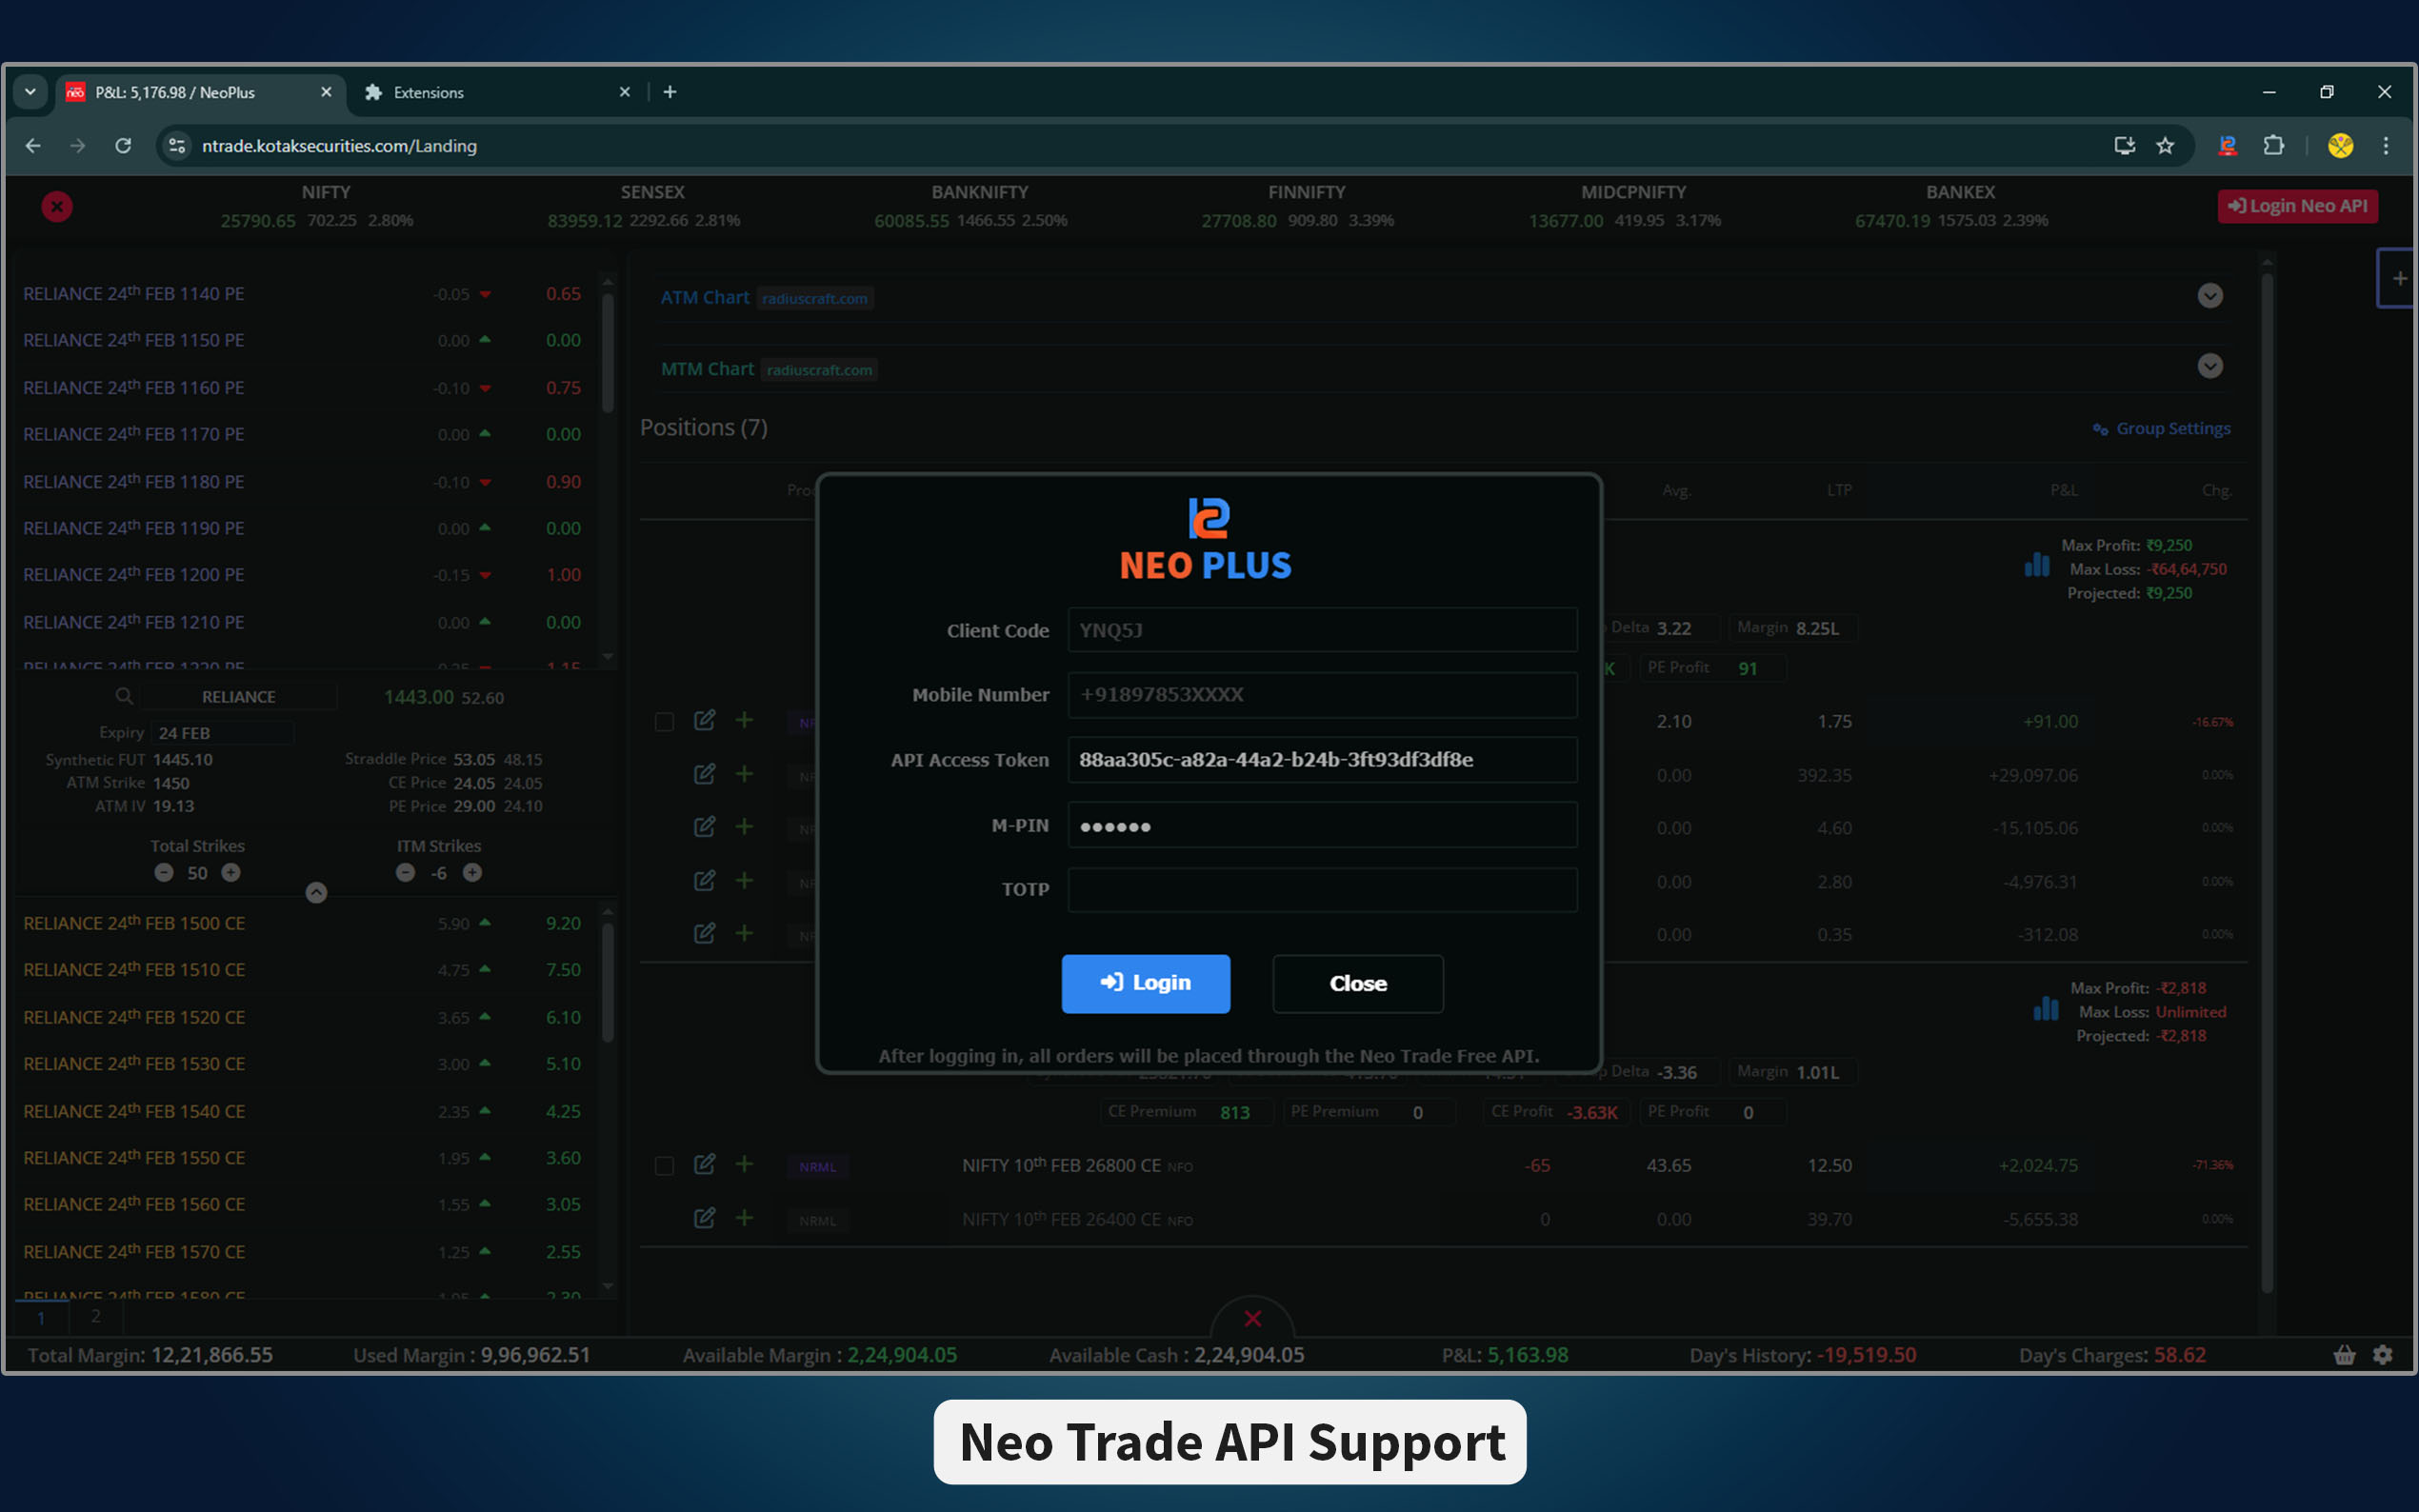
Task: Tick checkbox for NIFTY 26800 CE position
Action: pyautogui.click(x=664, y=1166)
